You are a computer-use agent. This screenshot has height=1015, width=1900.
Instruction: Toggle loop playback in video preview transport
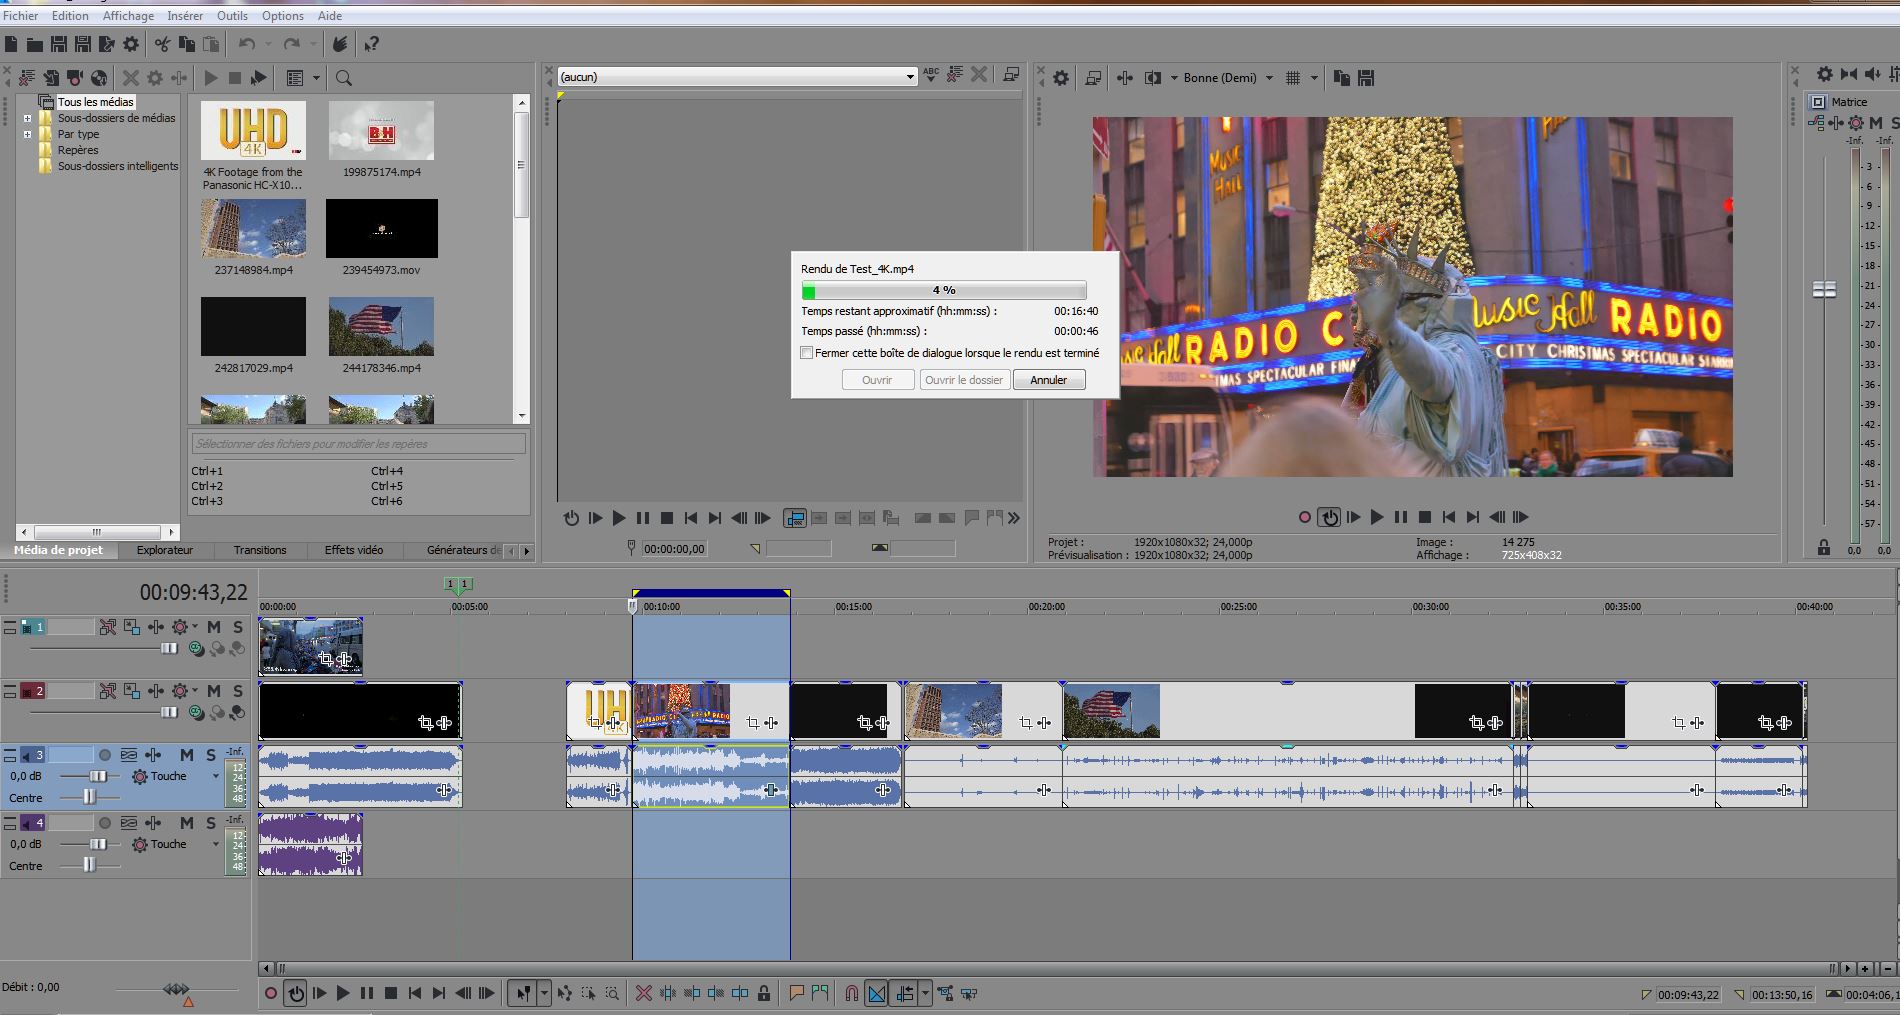pyautogui.click(x=1329, y=517)
